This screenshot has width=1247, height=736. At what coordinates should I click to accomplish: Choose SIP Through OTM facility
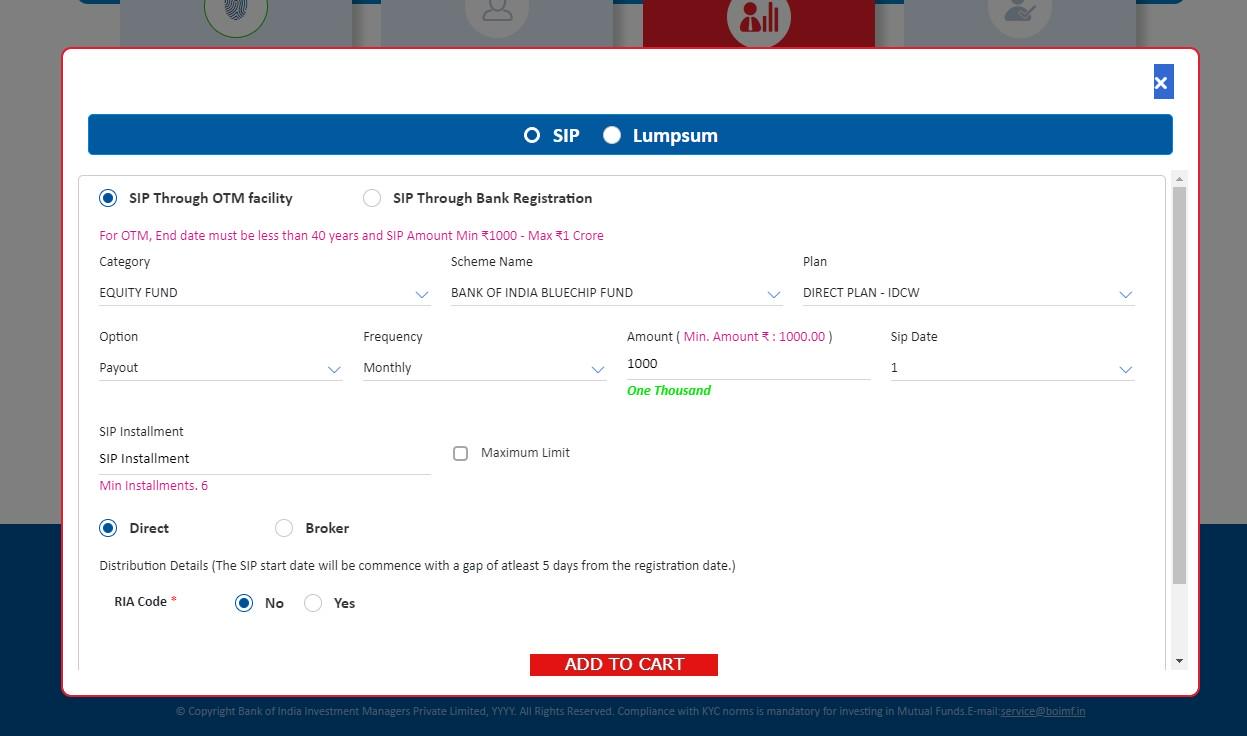coord(108,198)
